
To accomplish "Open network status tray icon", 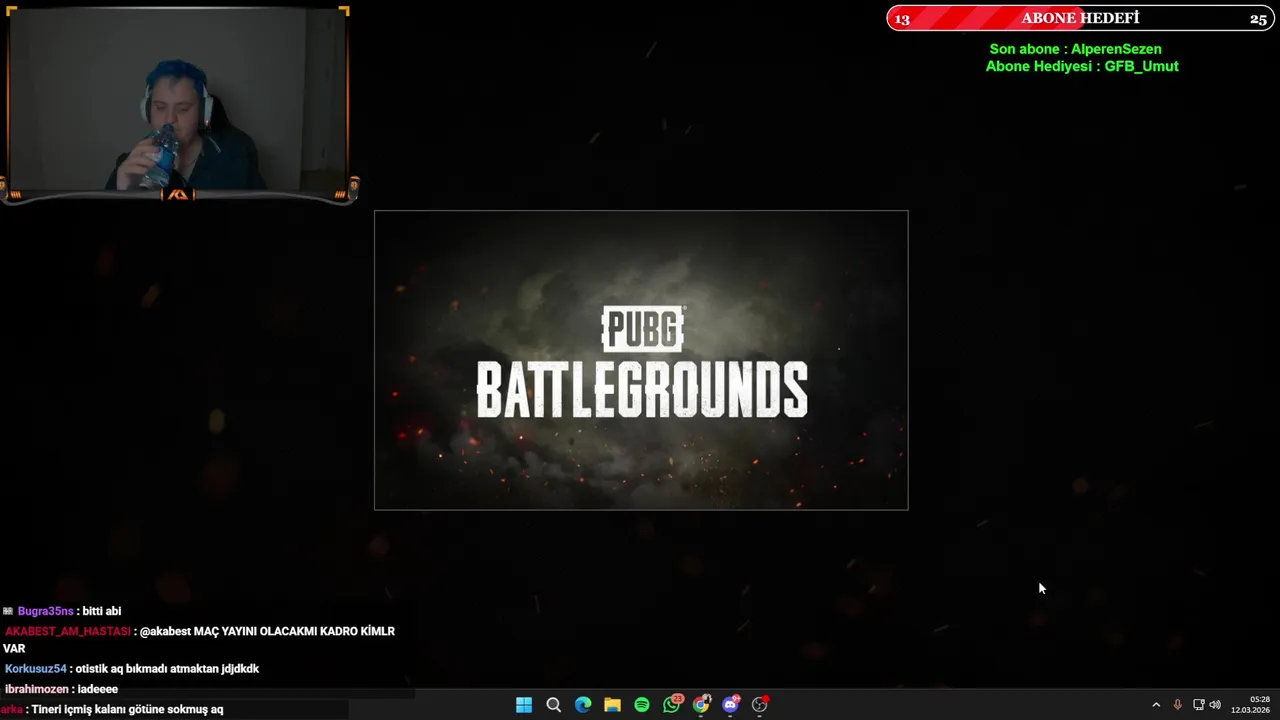I will pos(1198,705).
